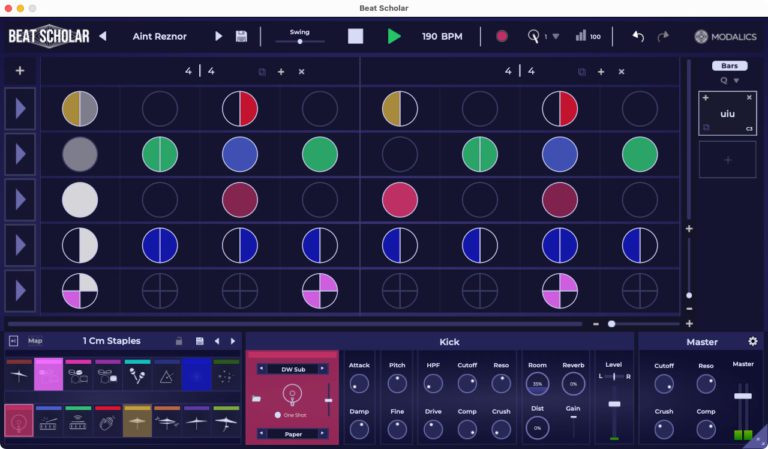Click the redo arrow

(x=663, y=36)
